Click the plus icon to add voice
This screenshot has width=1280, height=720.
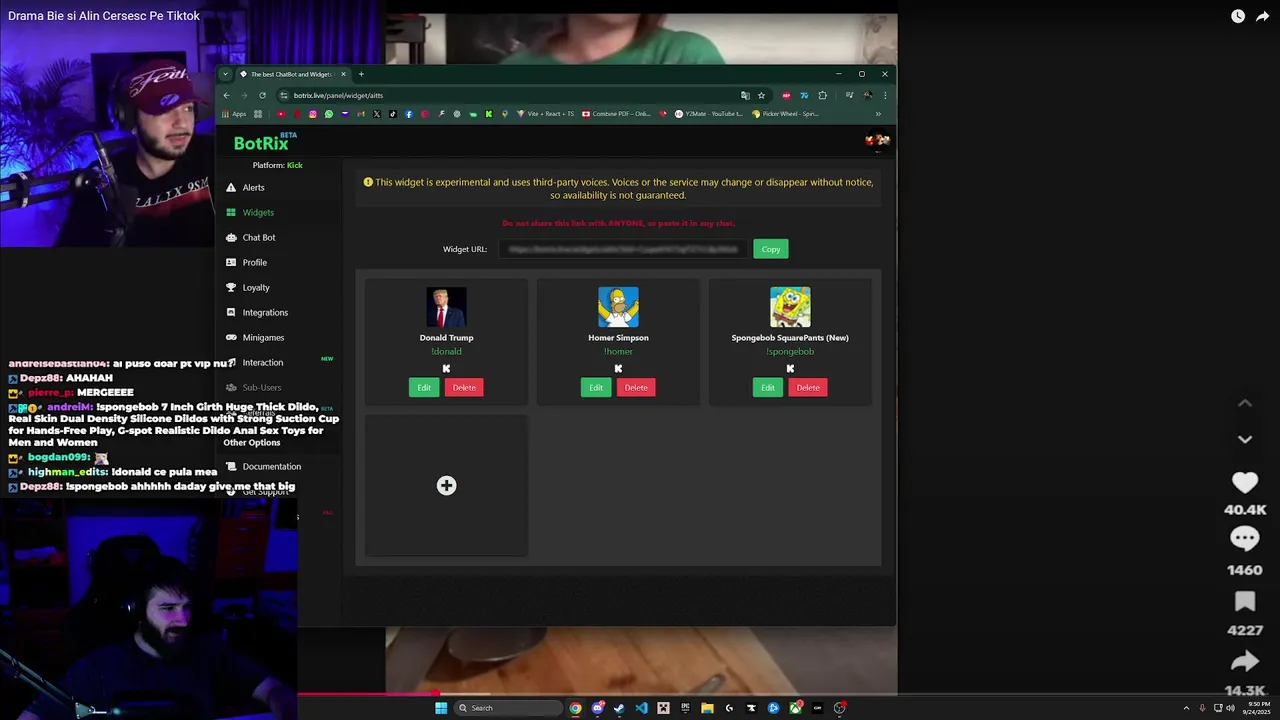pyautogui.click(x=446, y=485)
